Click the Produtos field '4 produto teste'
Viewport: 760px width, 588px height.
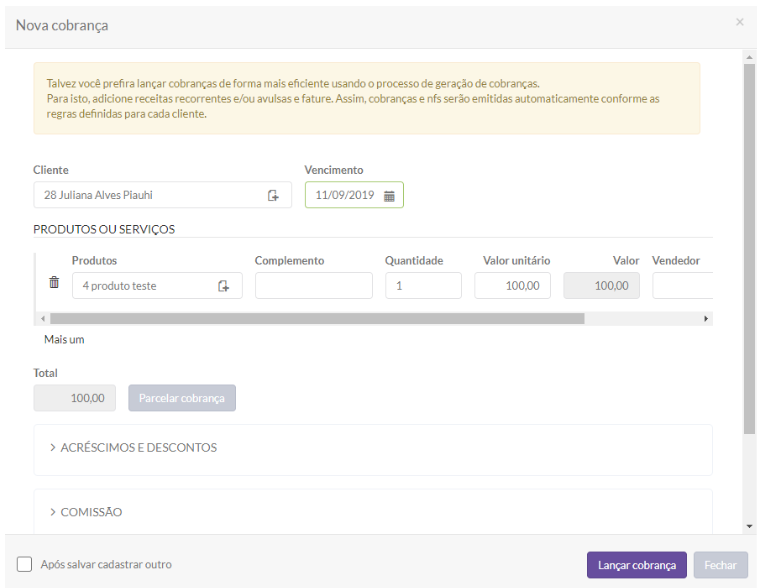click(157, 286)
